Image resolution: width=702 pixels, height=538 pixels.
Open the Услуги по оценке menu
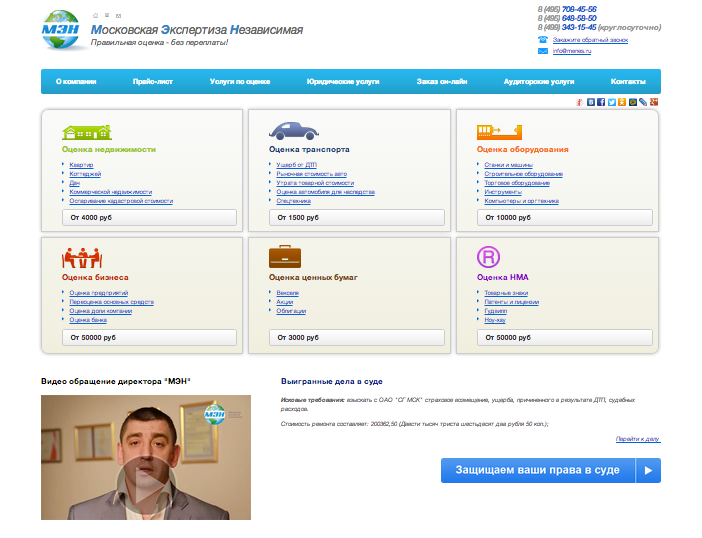click(240, 81)
